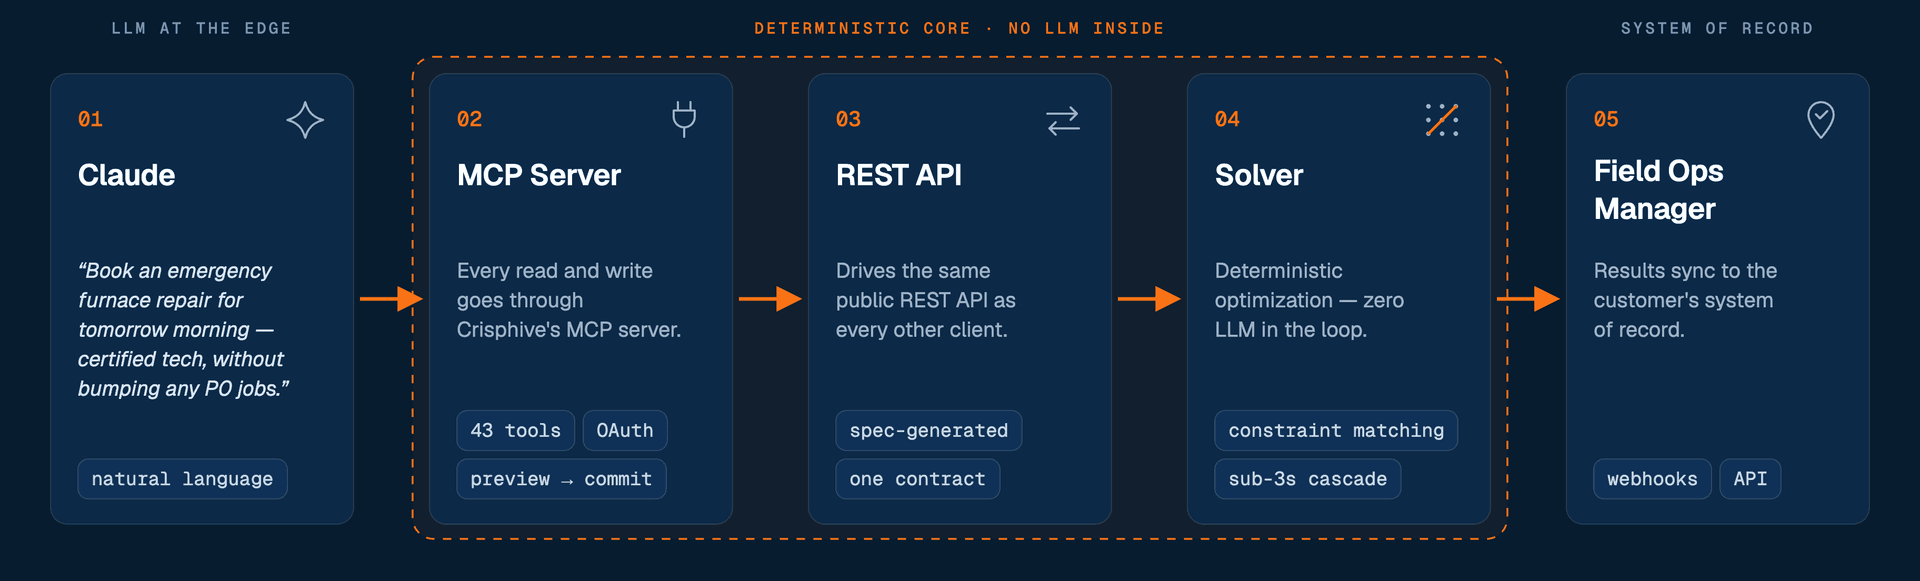Select the 'preview → commit' tag
1920x581 pixels.
(561, 479)
